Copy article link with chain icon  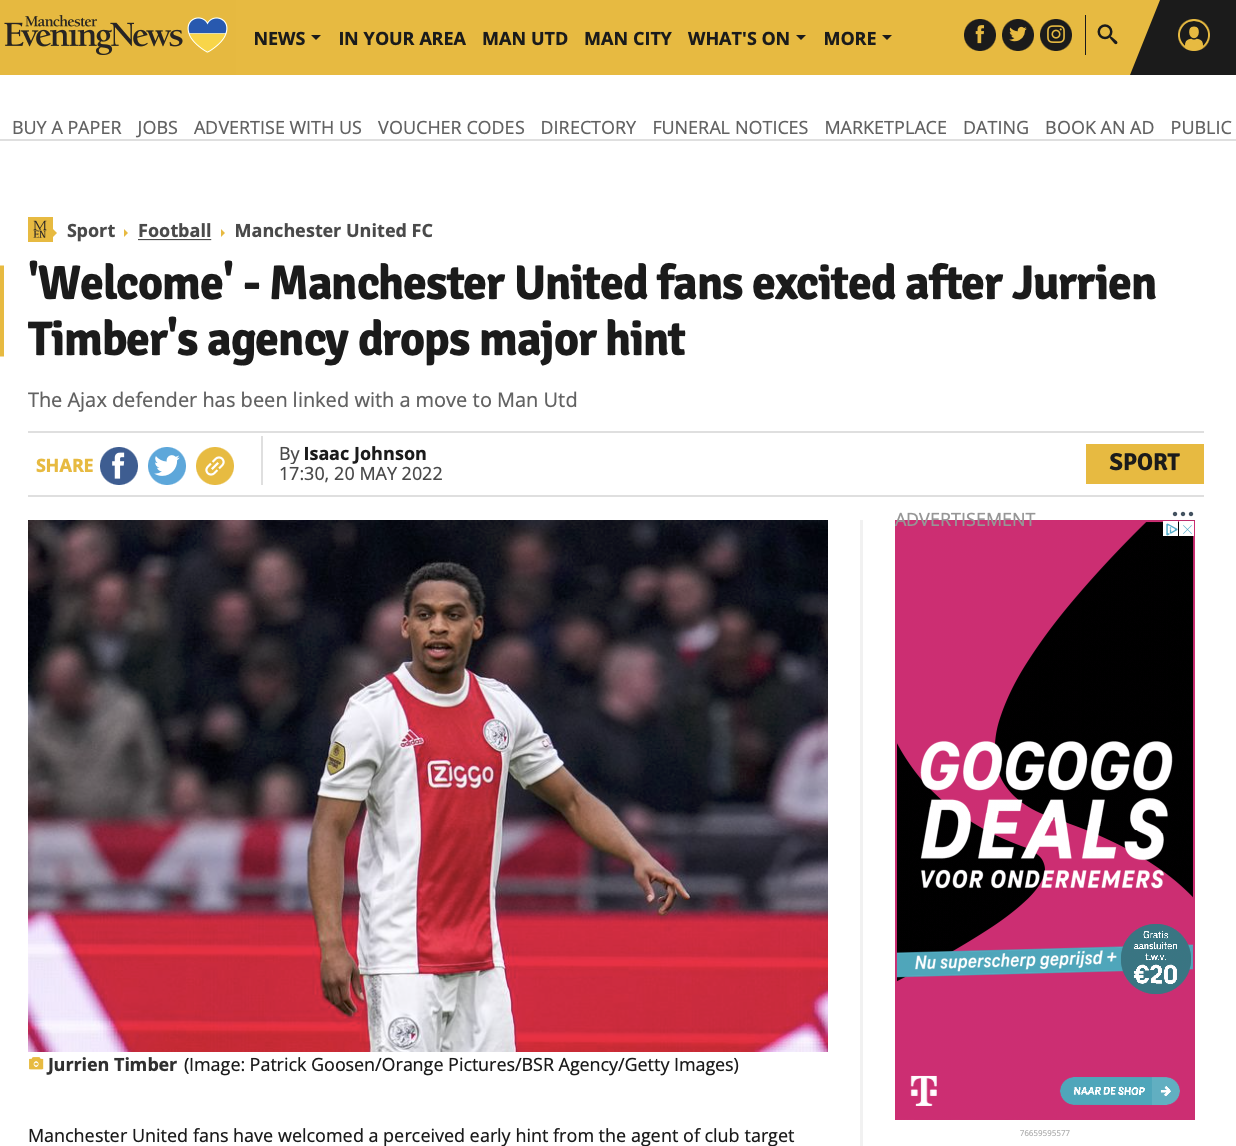(x=215, y=466)
